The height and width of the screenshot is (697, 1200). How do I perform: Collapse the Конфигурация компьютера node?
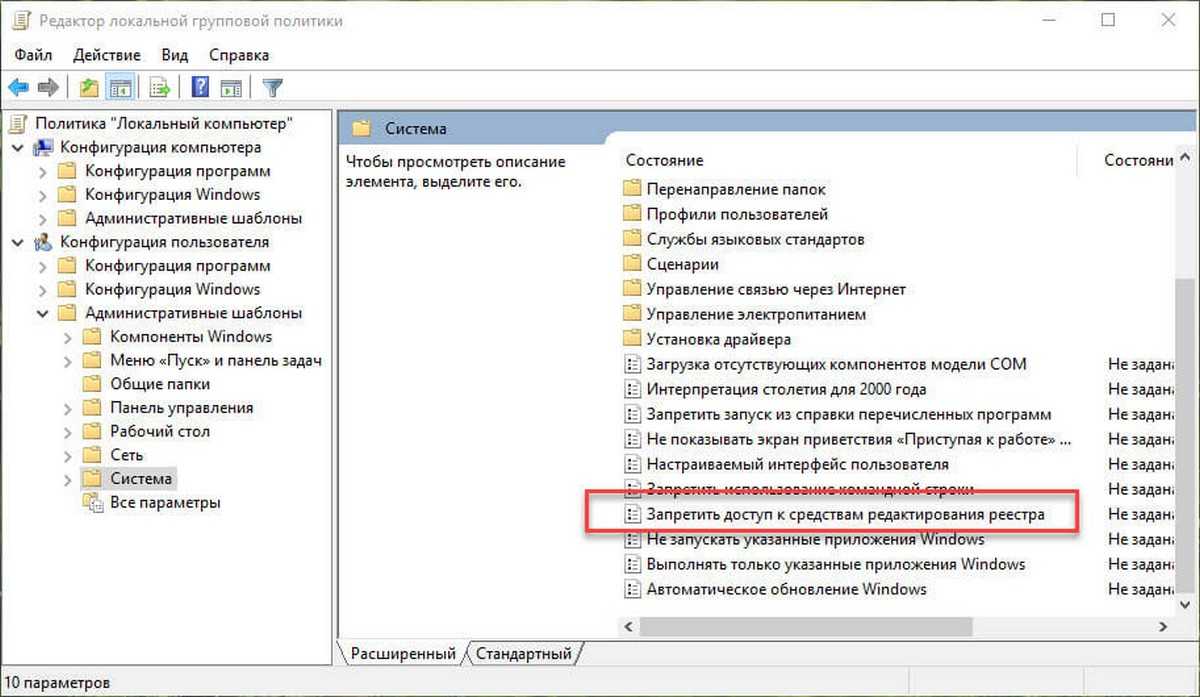(18, 148)
